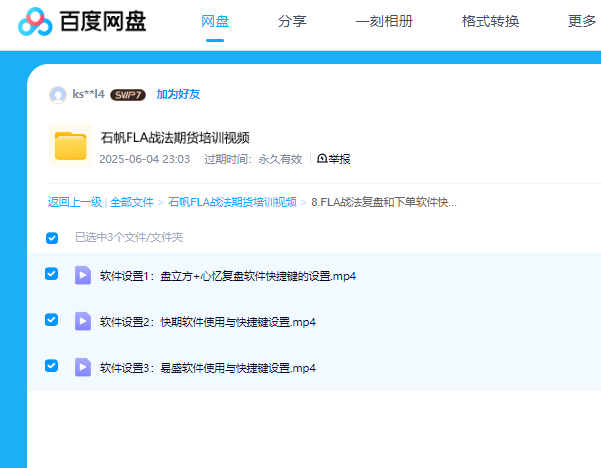
Task: Open the 一刻相册 tab
Action: [x=384, y=21]
